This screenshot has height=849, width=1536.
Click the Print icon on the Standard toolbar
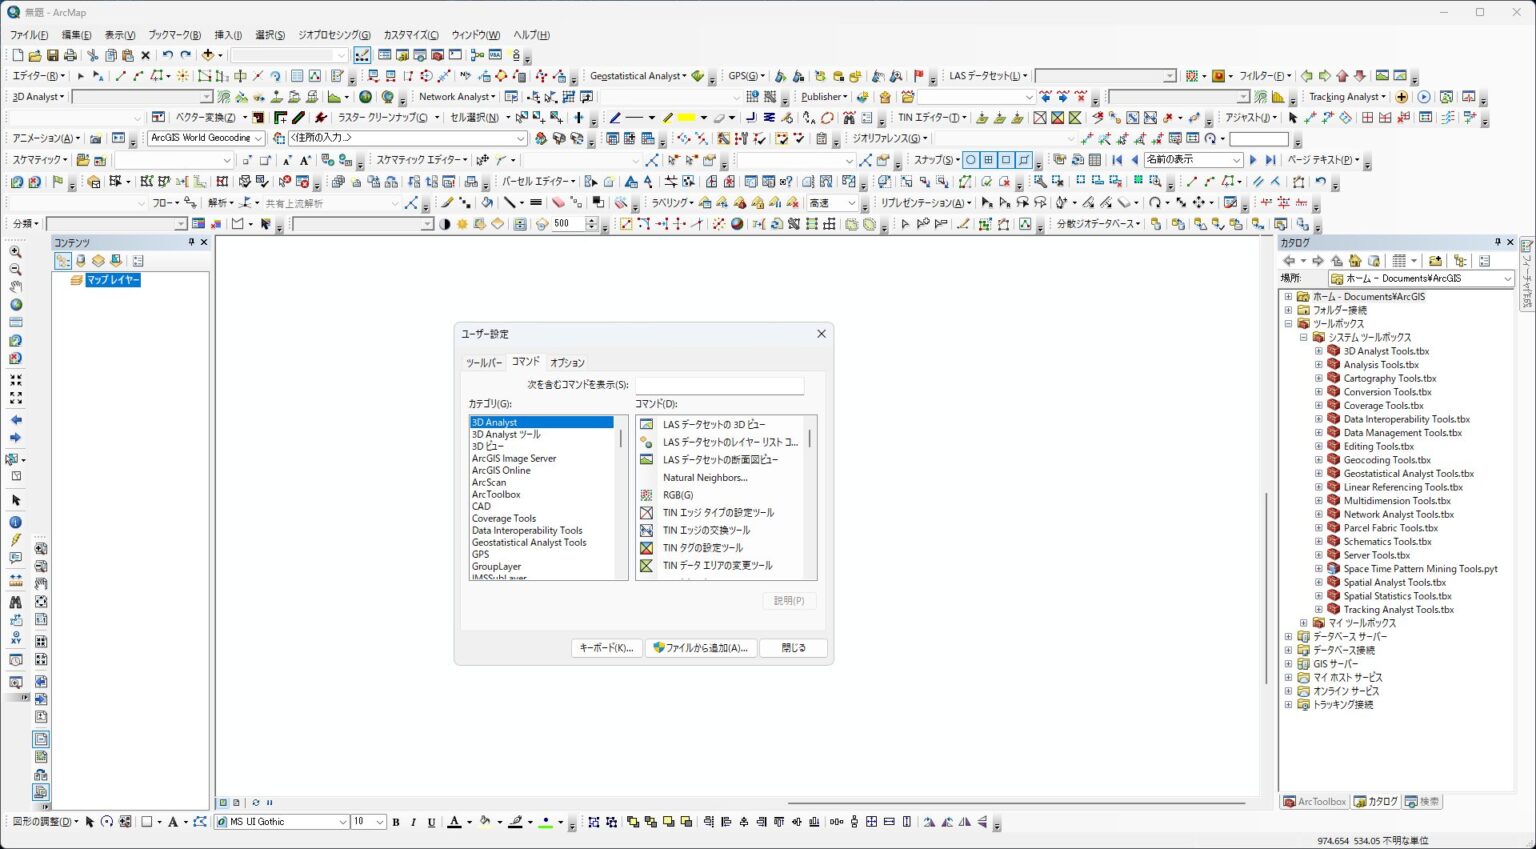[72, 55]
